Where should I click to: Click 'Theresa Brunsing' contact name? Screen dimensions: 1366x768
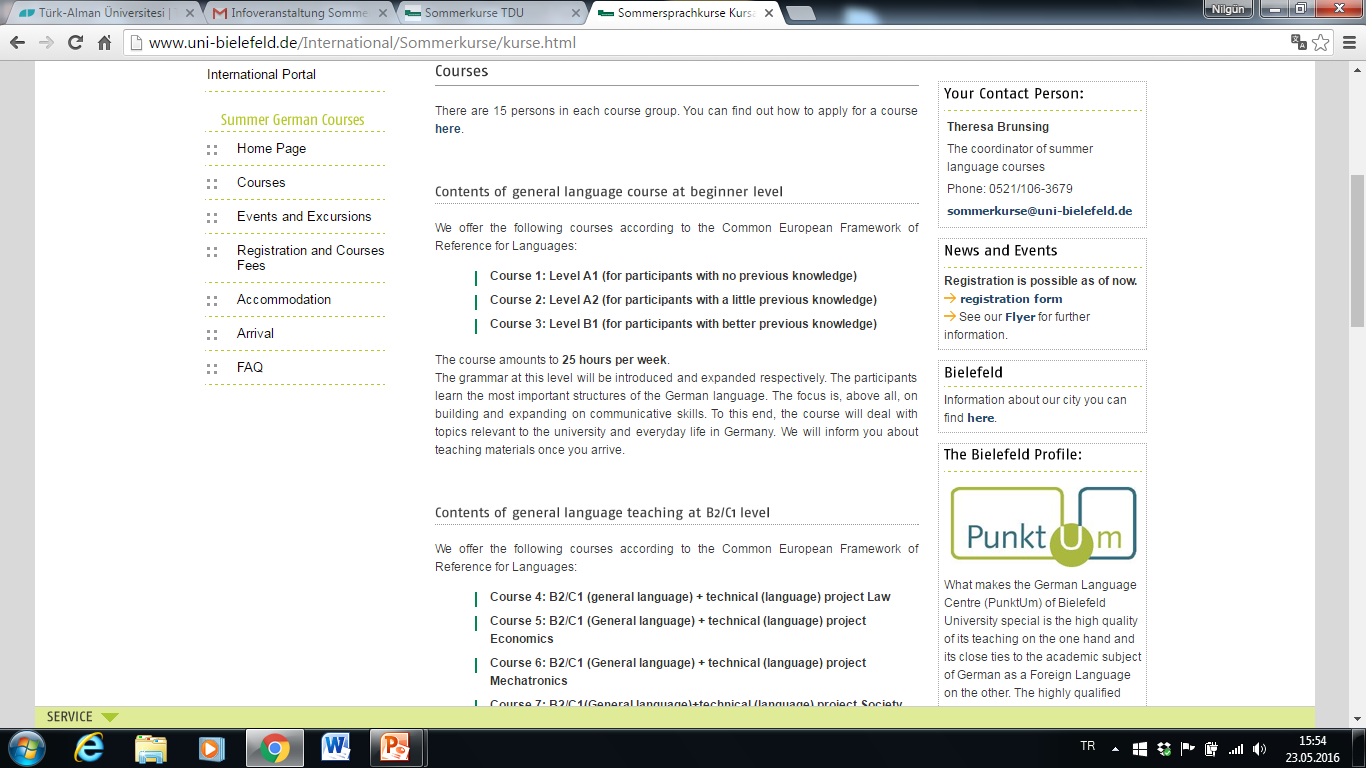[x=998, y=127]
